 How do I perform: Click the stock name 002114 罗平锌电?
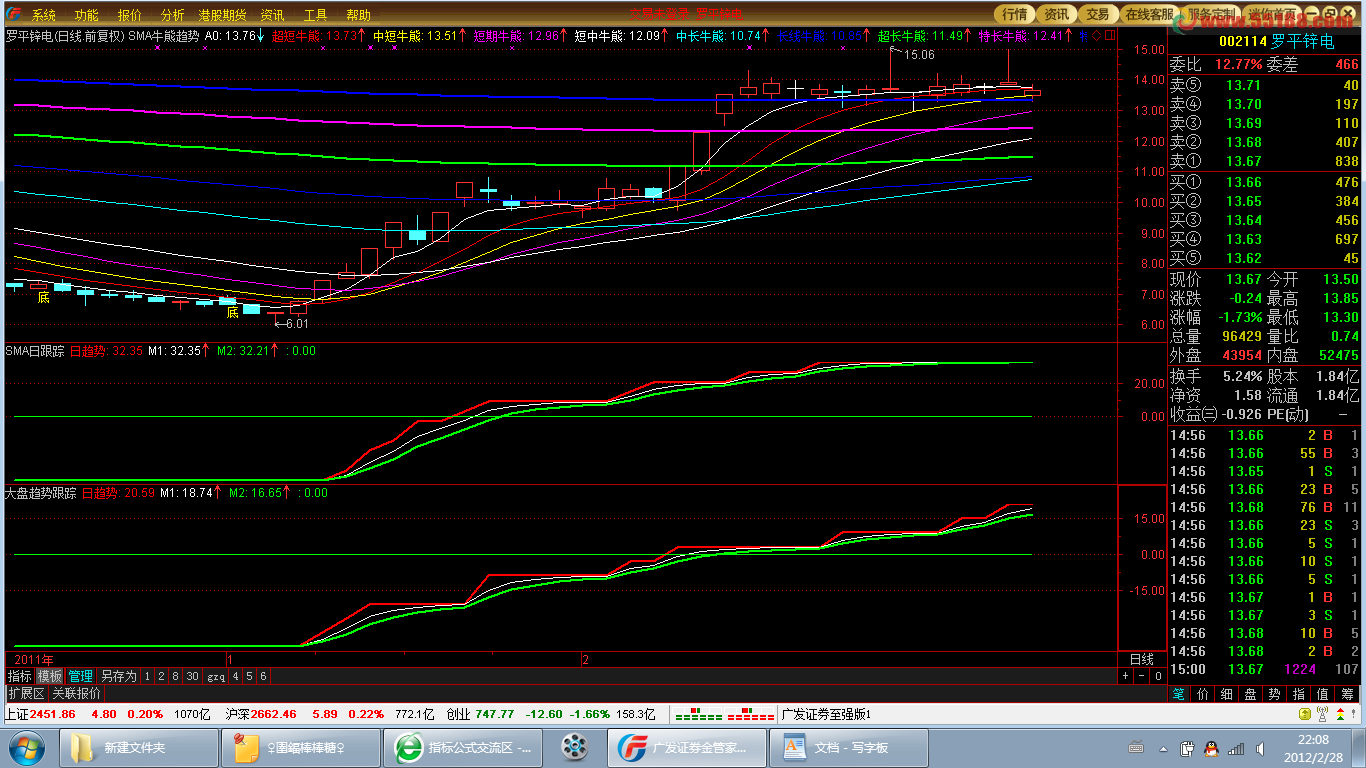1276,41
